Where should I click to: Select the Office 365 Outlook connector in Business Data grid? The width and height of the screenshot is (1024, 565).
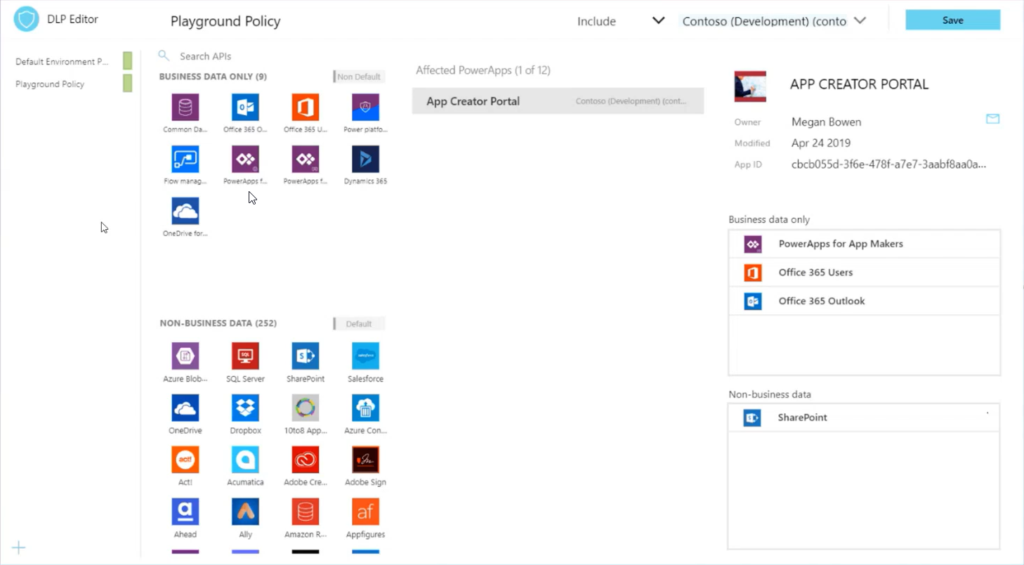coord(246,107)
